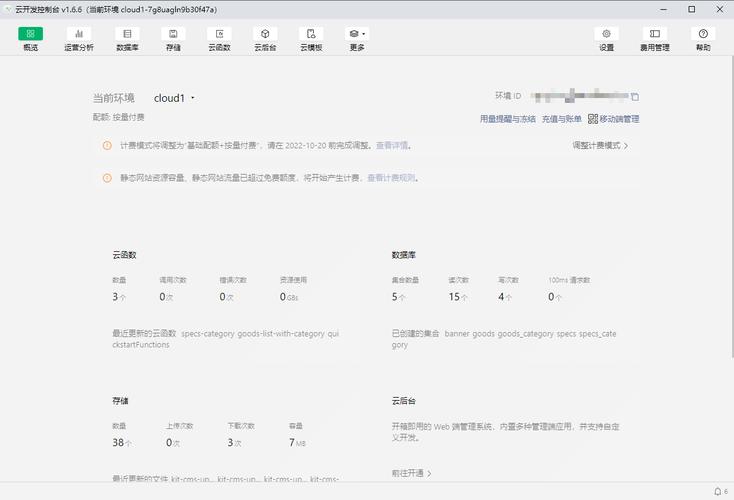Expand the 更多 toolbar dropdown
Screen dimensions: 734x500
coord(357,34)
